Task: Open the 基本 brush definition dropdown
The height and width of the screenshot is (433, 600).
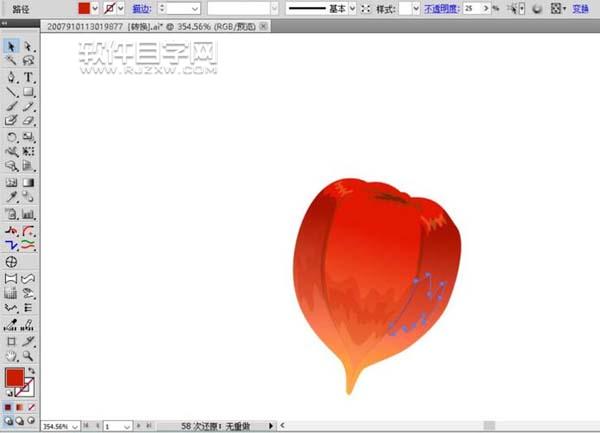Action: [x=352, y=8]
